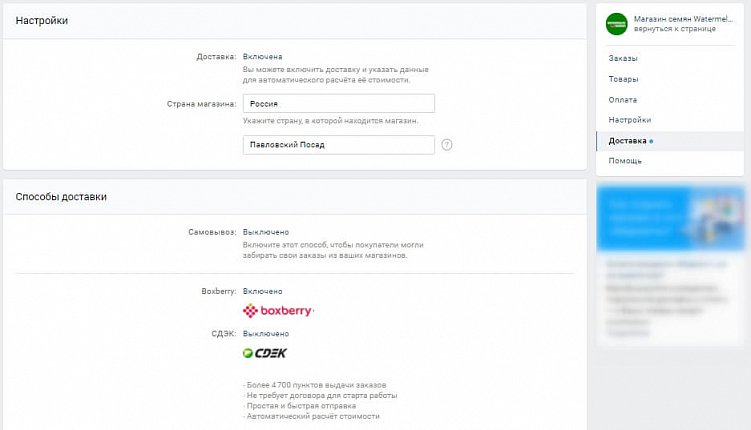Toggle the Доставка 'Включена' status
Viewport: 751px width, 430px height.
click(x=263, y=57)
